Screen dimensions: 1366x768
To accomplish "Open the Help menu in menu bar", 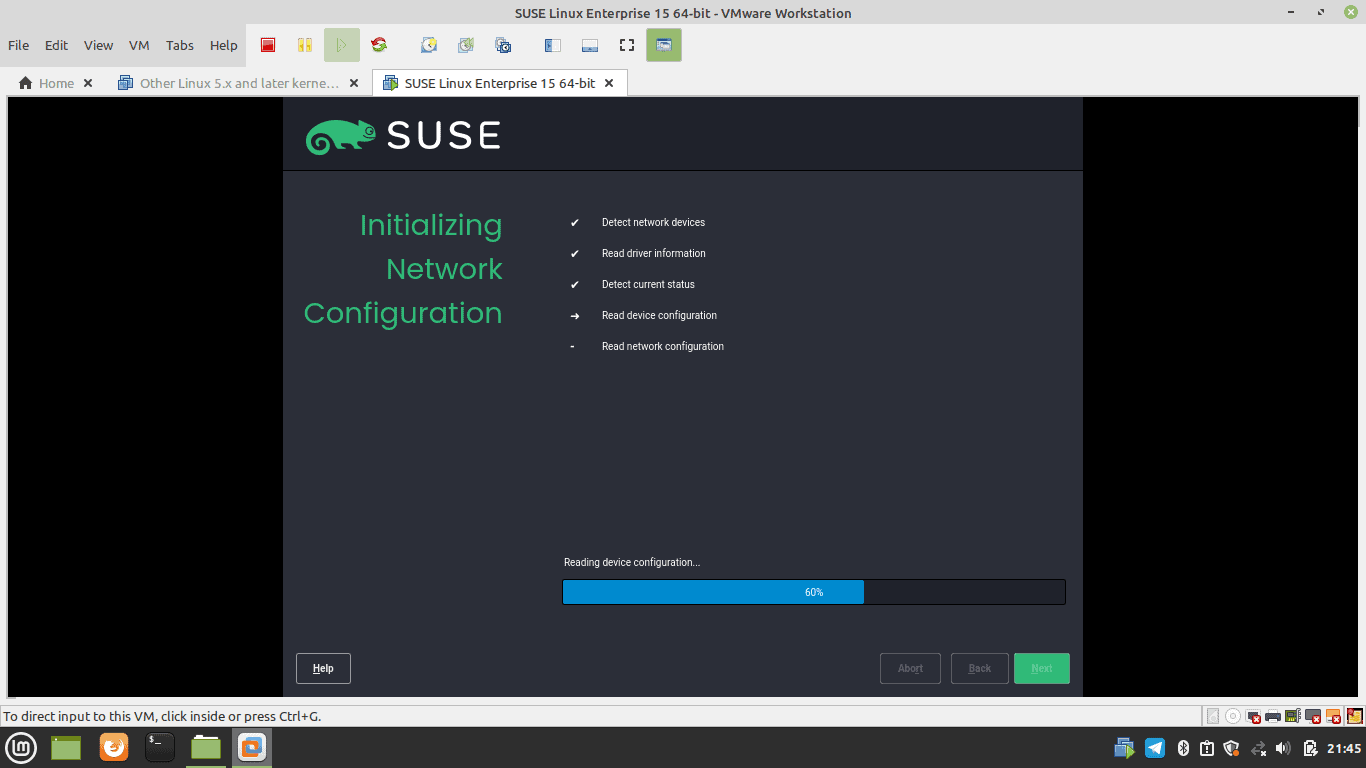I will pyautogui.click(x=224, y=45).
